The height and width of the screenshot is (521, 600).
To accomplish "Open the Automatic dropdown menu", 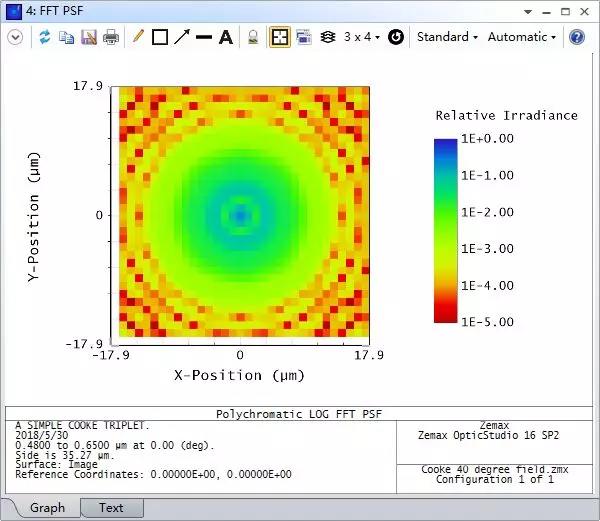I will click(x=522, y=37).
